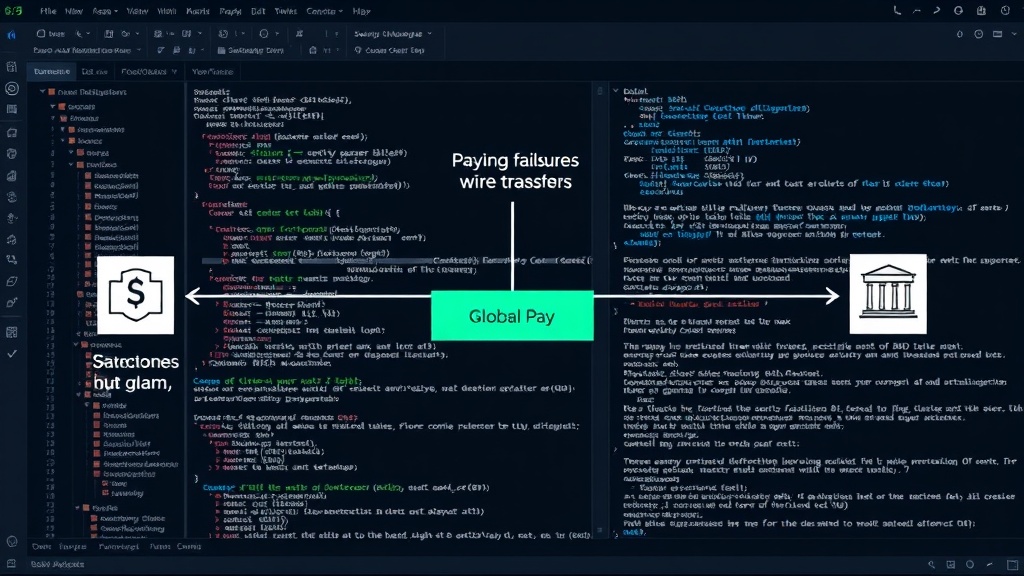1024x576 pixels.
Task: Collapse the right panel section chevron
Action: [616, 91]
